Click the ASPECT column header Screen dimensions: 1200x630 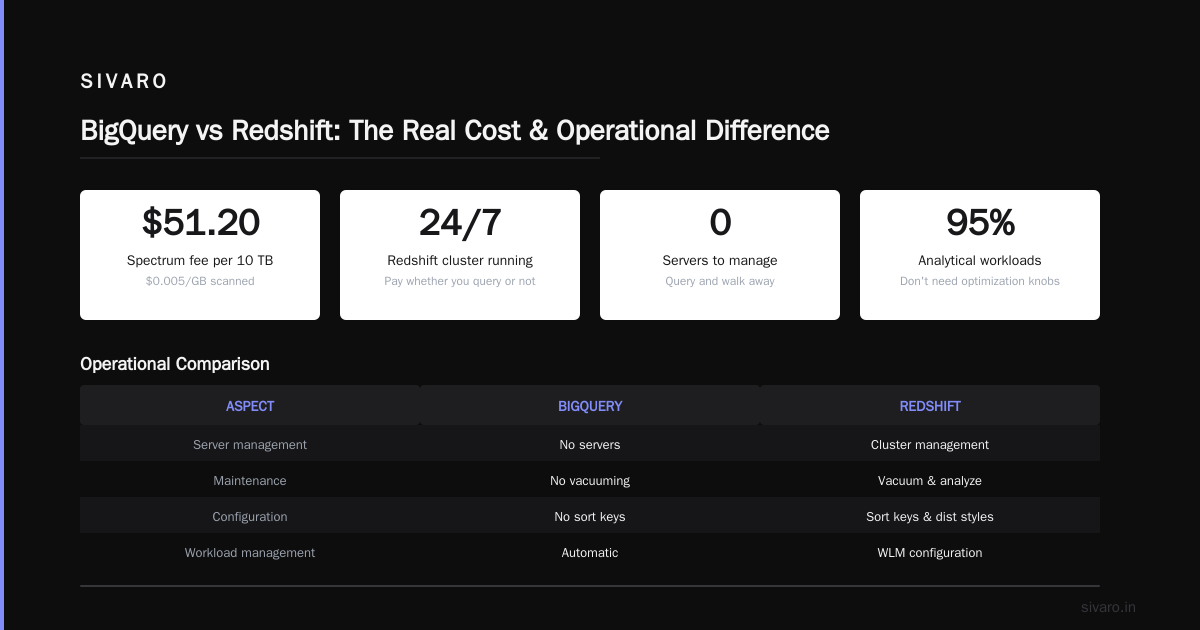[x=250, y=406]
